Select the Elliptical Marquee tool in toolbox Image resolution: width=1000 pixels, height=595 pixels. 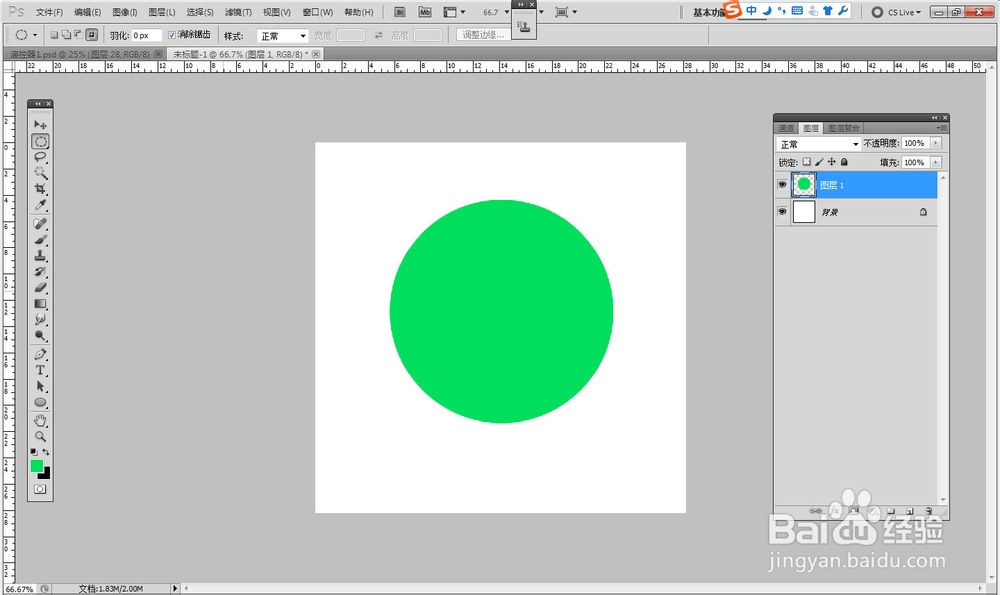40,141
